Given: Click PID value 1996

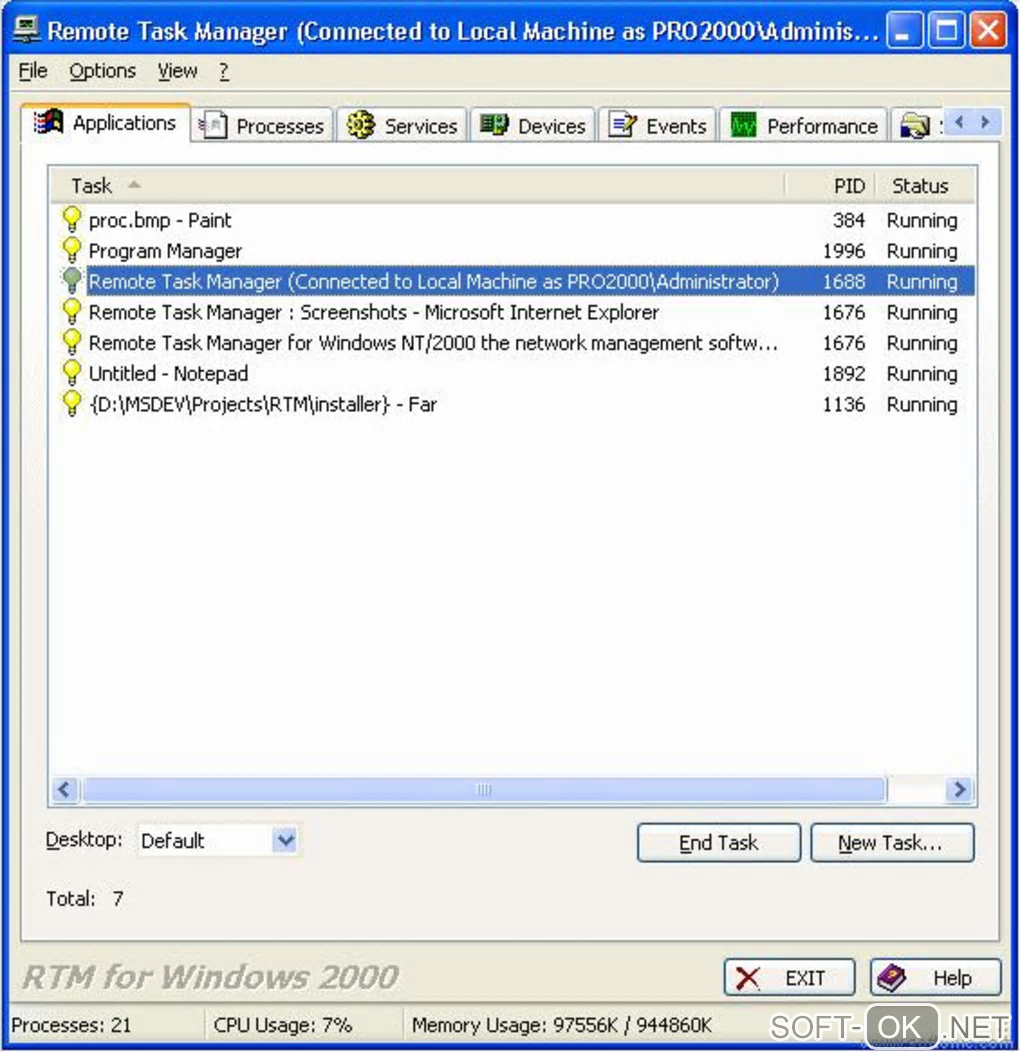Looking at the screenshot, I should pyautogui.click(x=844, y=251).
